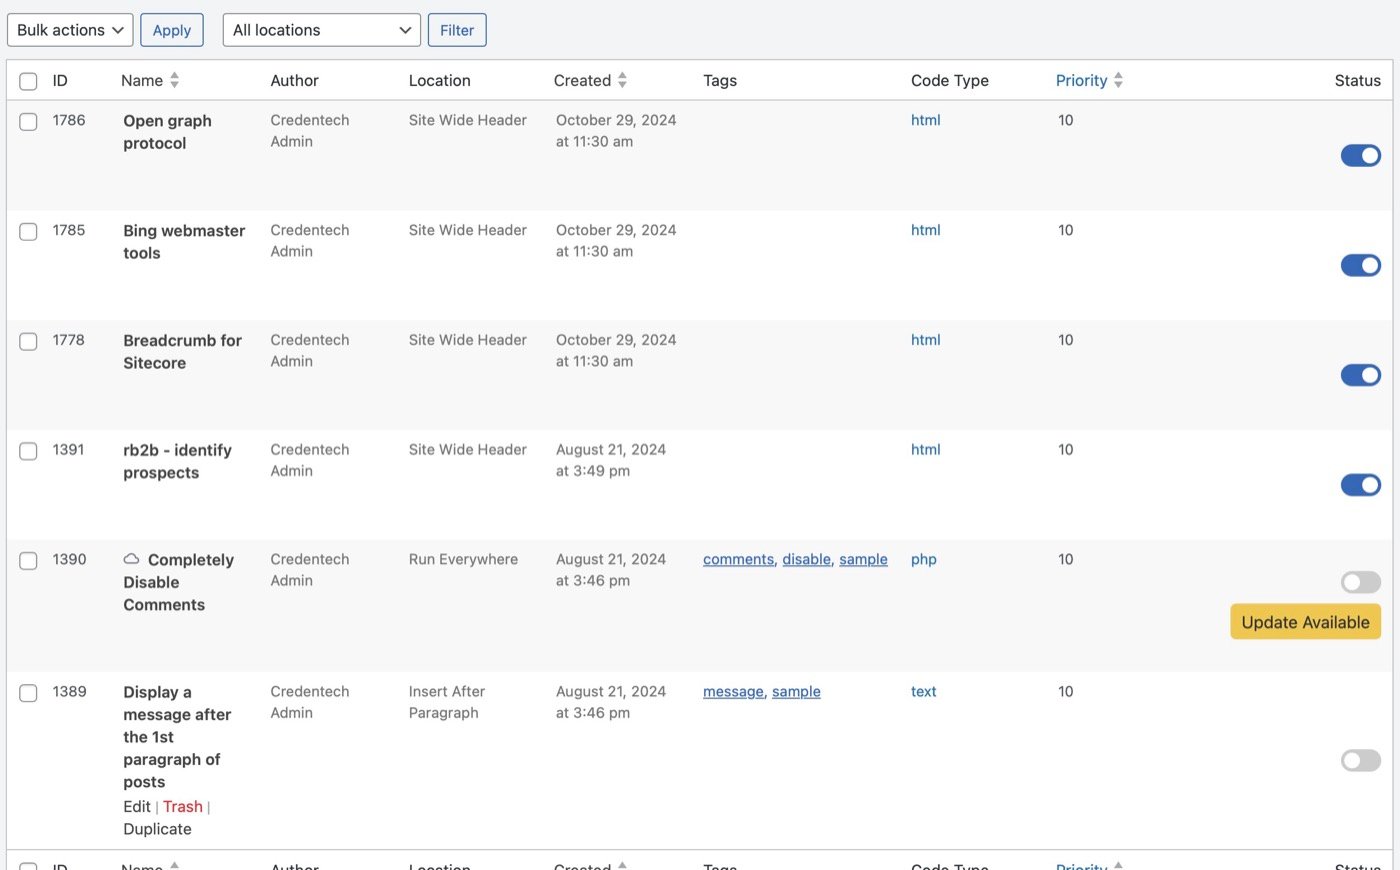1400x870 pixels.
Task: Open the Completely Disable Comments snippet
Action: [x=178, y=582]
